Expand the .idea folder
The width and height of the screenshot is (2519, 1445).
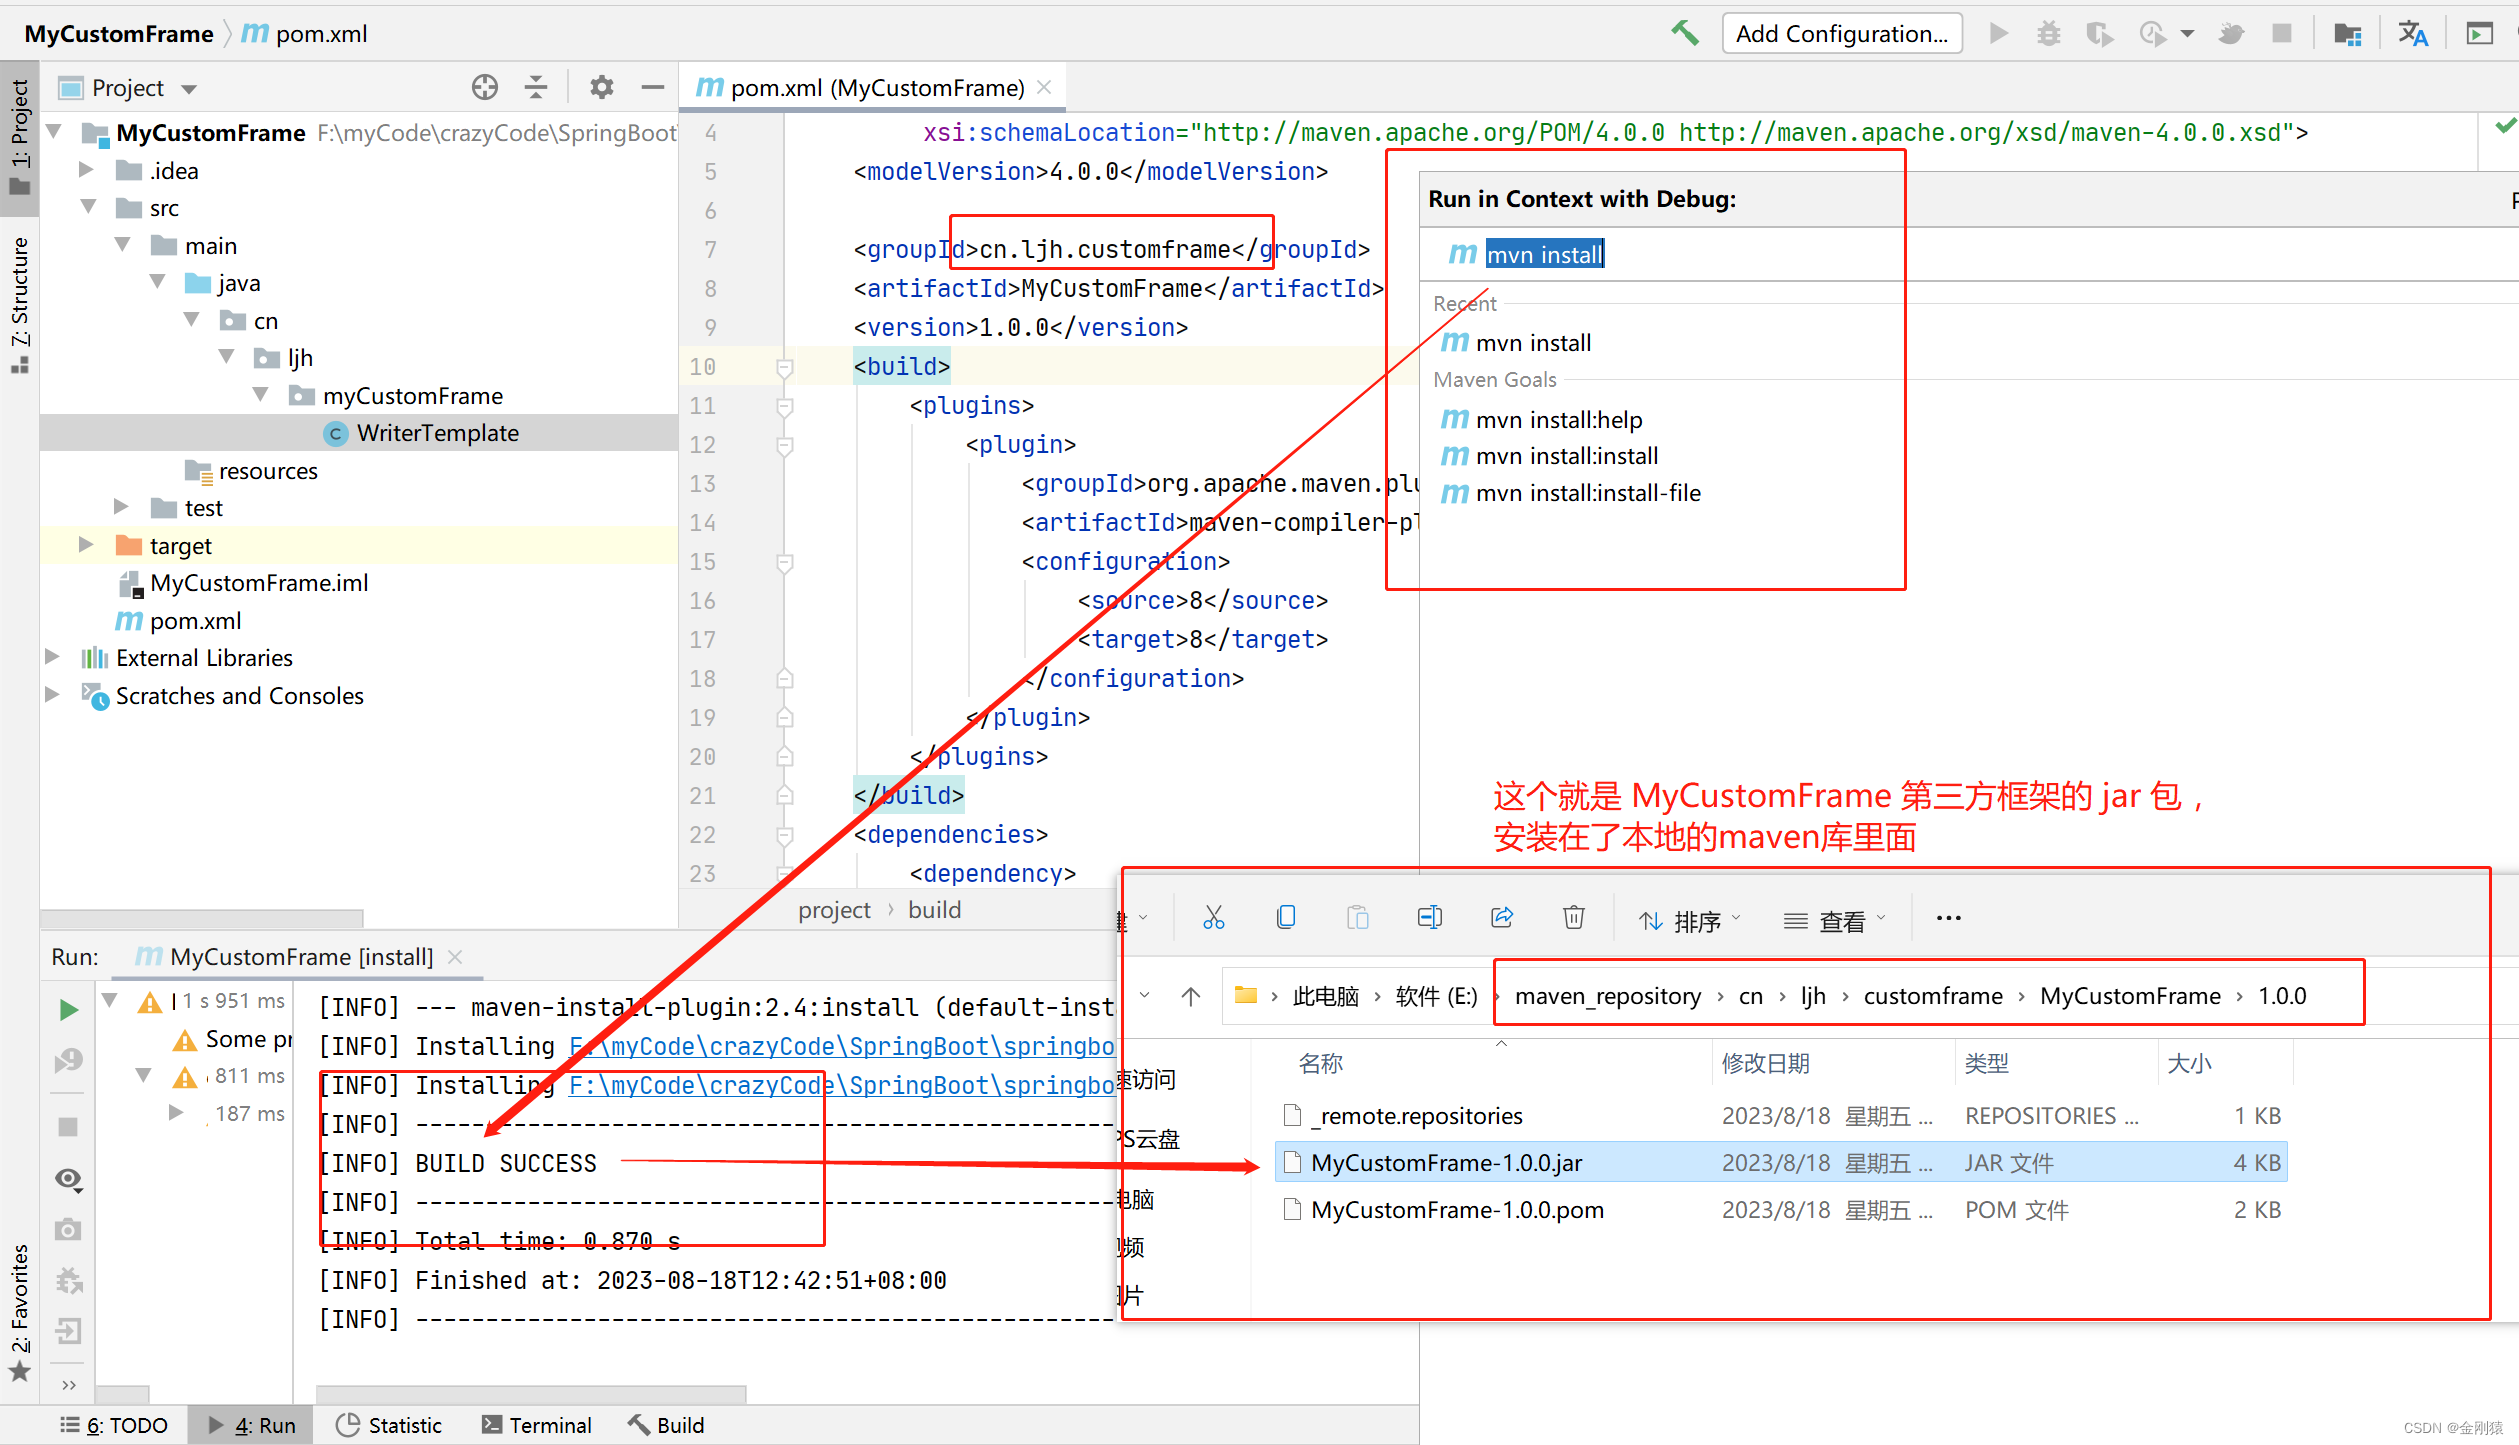click(x=86, y=170)
